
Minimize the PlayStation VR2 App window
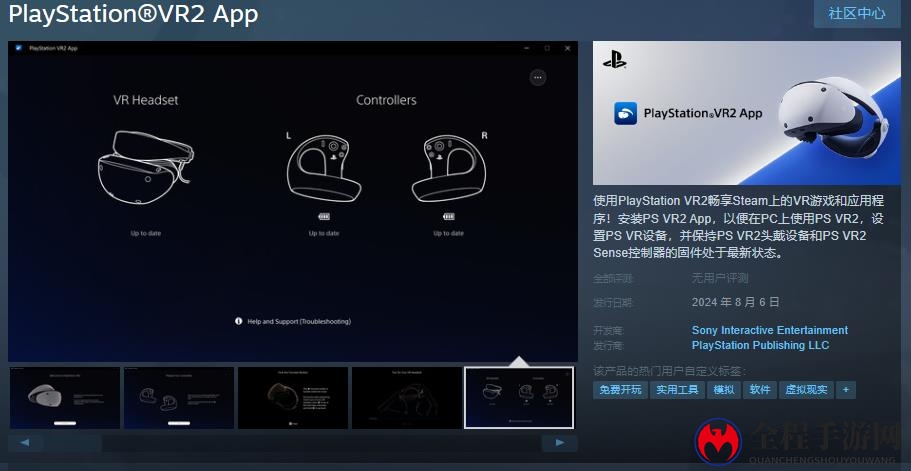pos(526,48)
